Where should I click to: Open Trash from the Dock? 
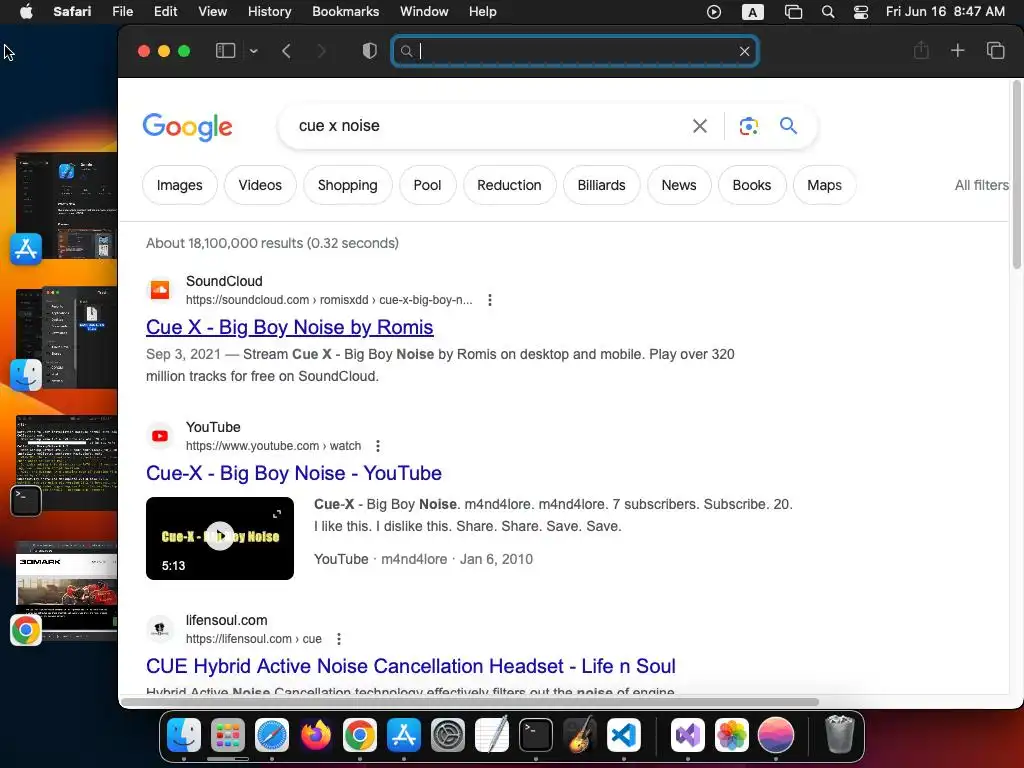[x=839, y=735]
